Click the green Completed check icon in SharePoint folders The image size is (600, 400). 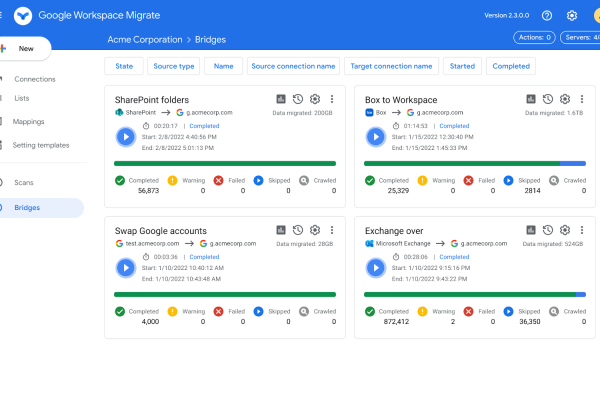coord(120,180)
